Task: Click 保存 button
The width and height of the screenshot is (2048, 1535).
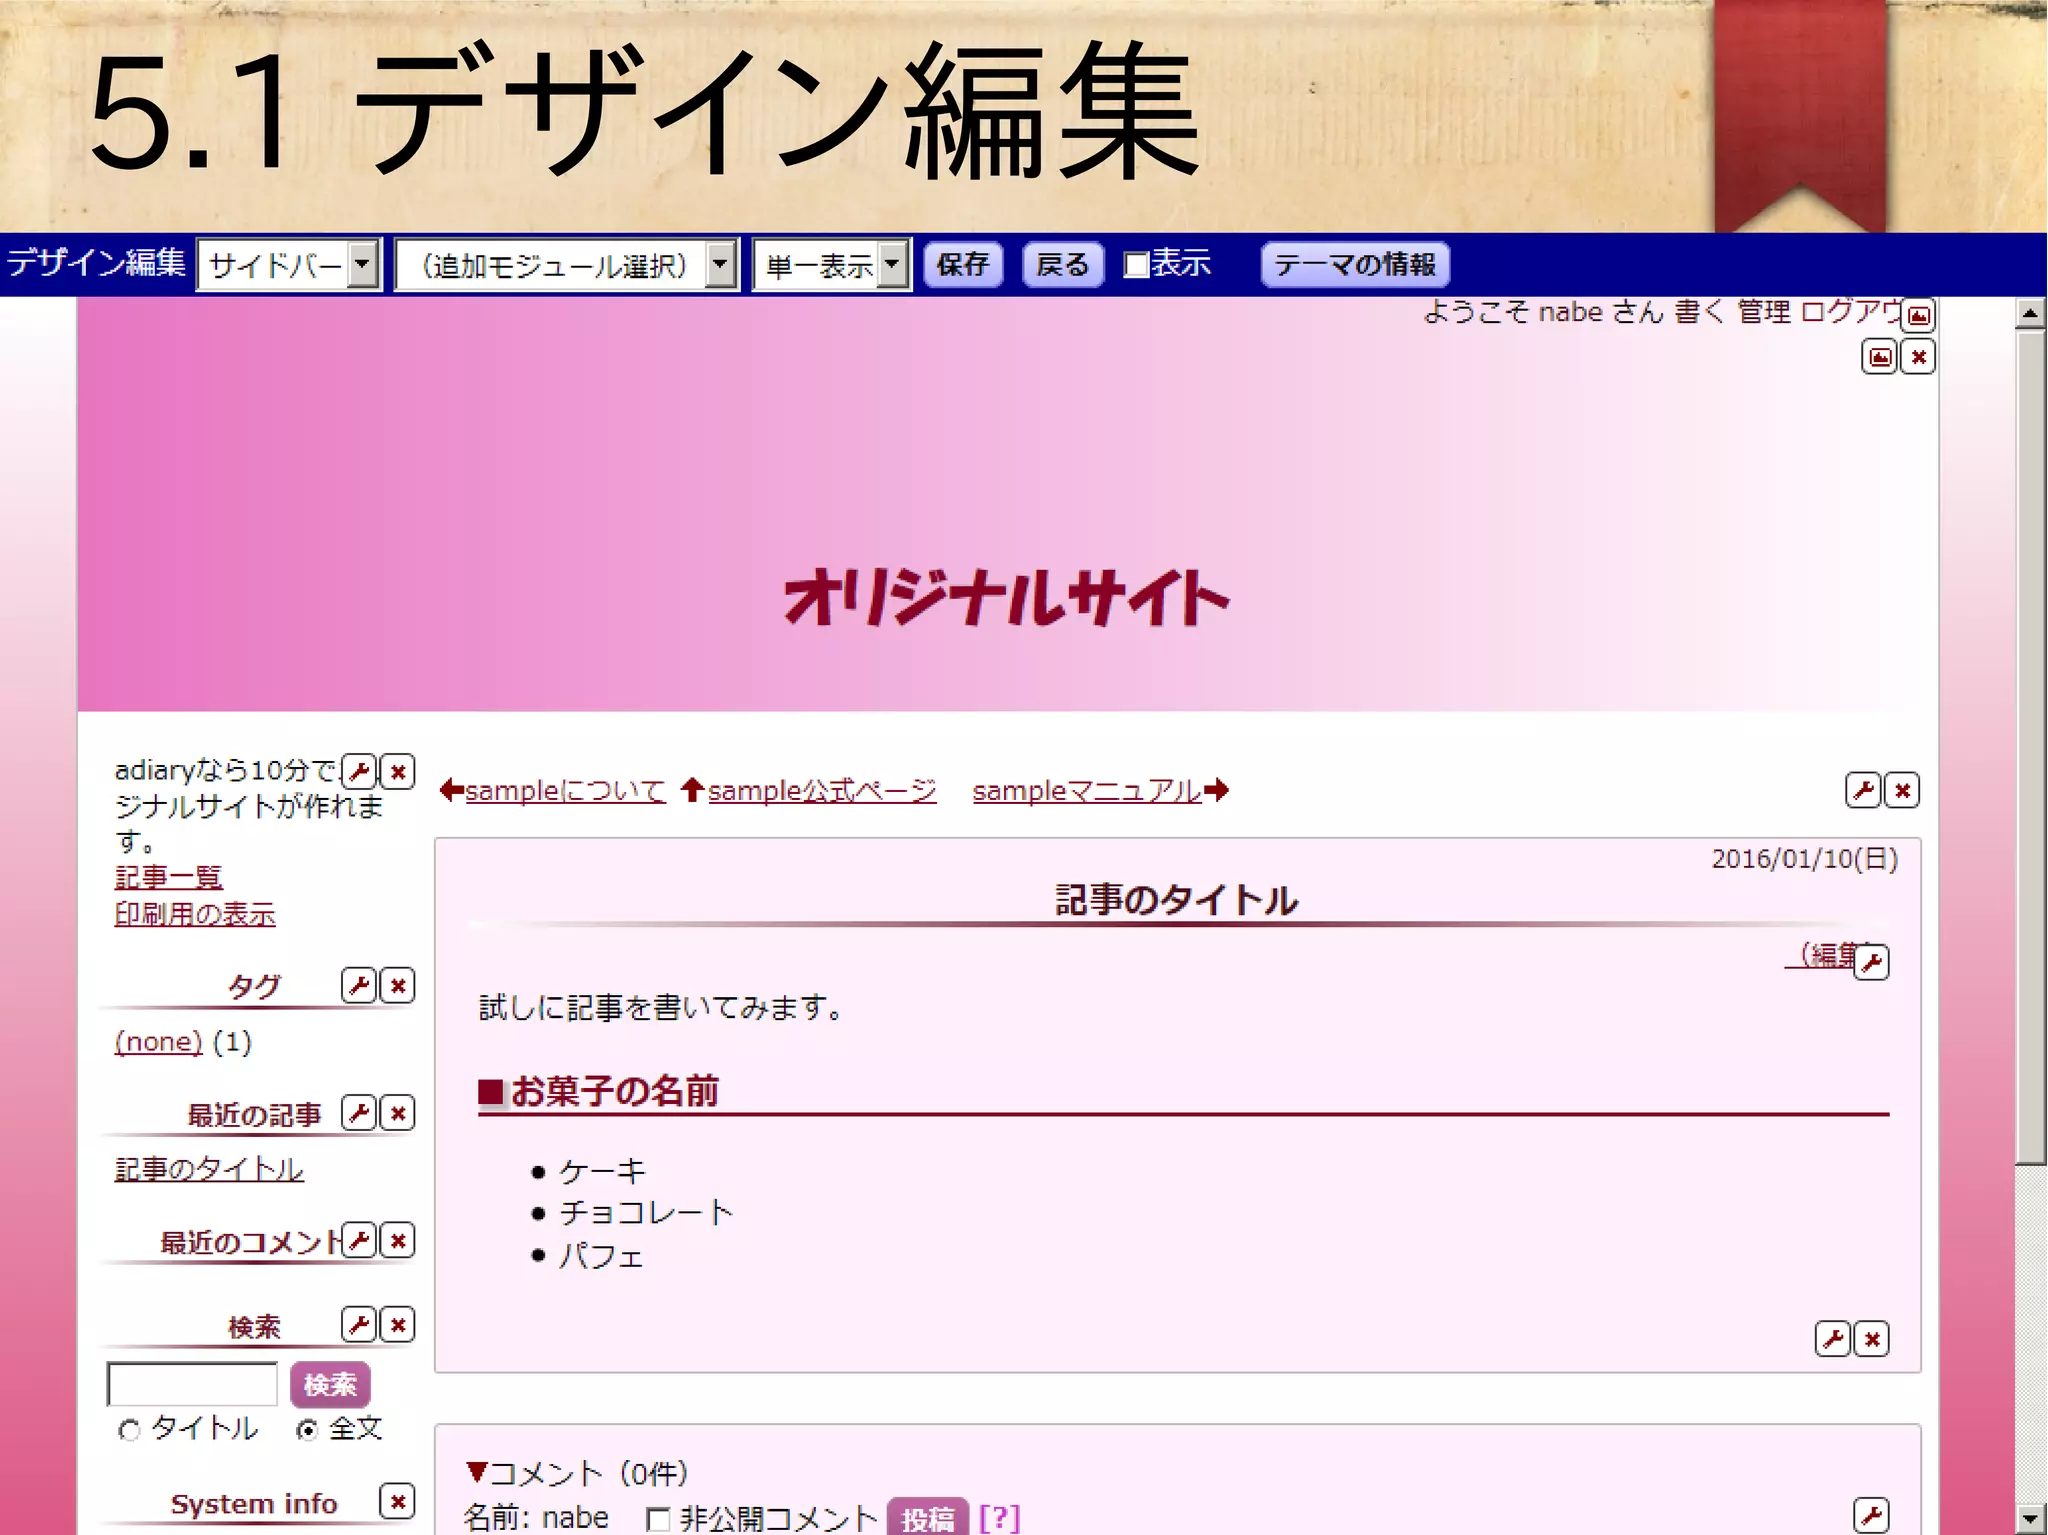Action: click(x=963, y=265)
